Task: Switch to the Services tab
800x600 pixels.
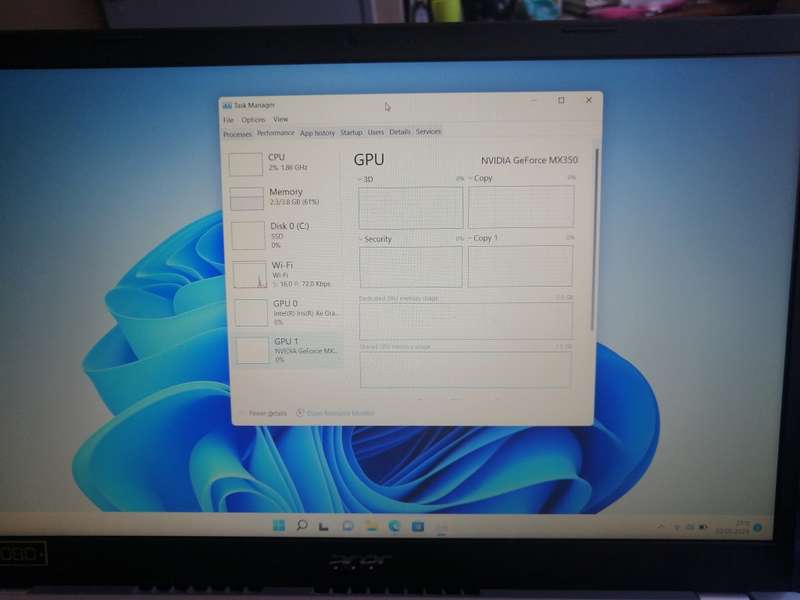Action: tap(428, 131)
